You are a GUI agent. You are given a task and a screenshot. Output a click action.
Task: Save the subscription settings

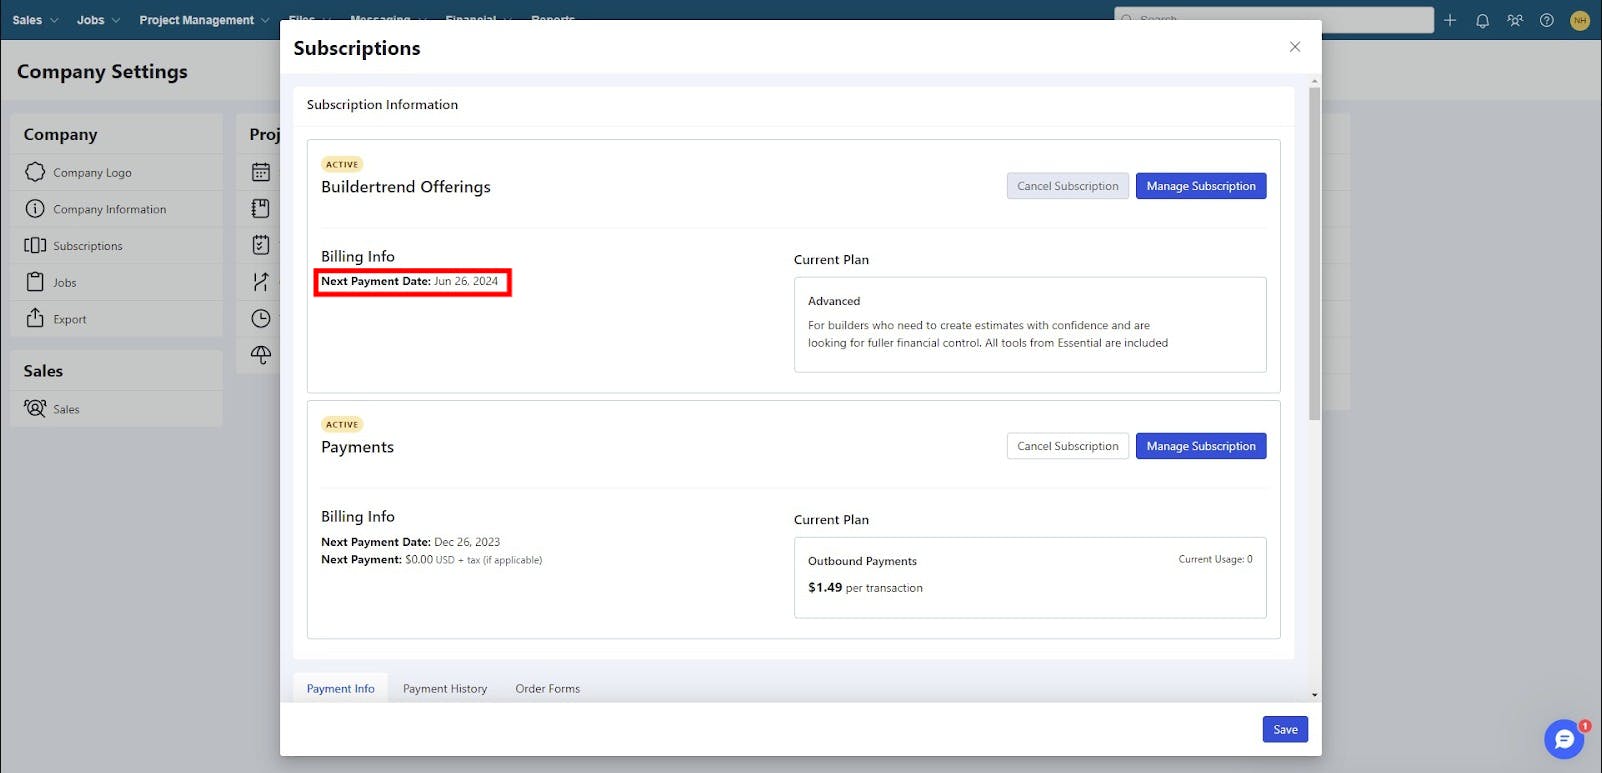click(x=1285, y=729)
